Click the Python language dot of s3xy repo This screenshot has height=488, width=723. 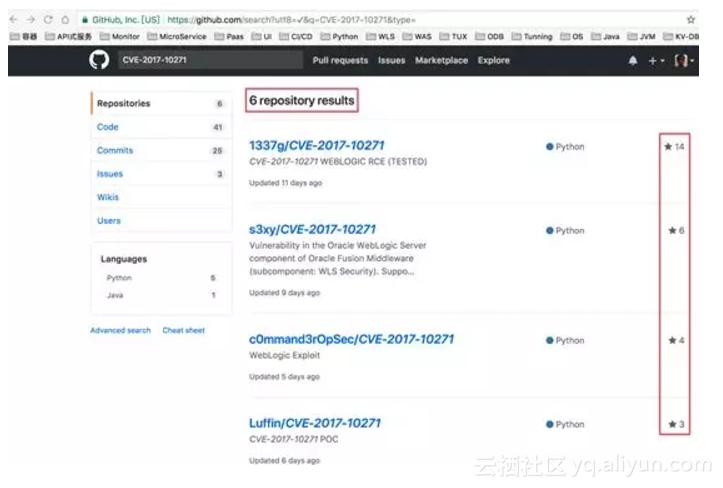(x=550, y=231)
